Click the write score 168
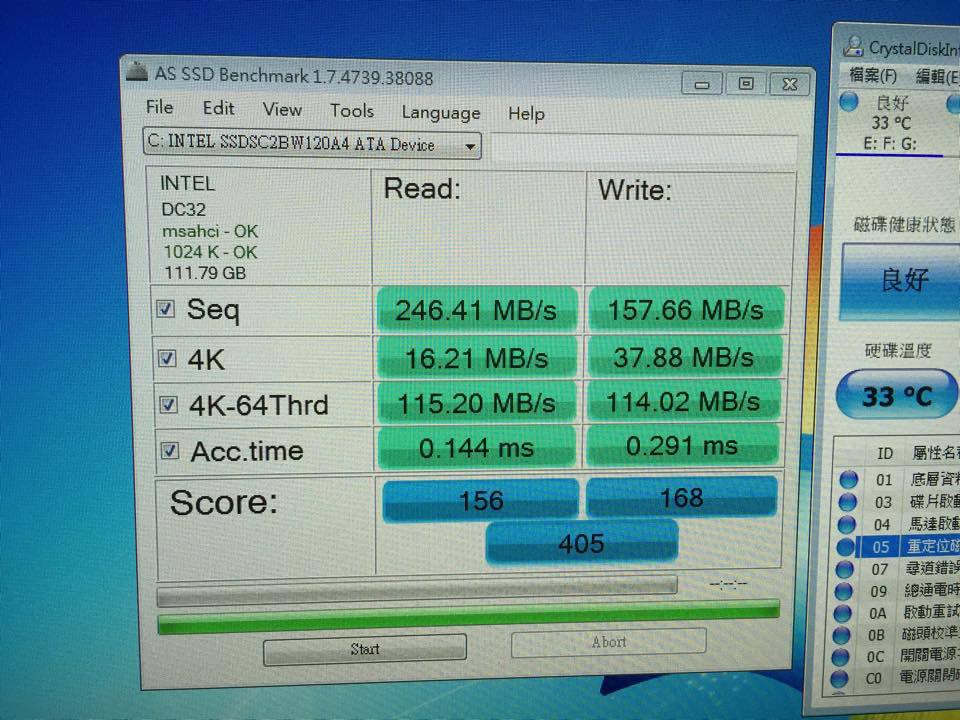This screenshot has height=720, width=960. tap(681, 497)
